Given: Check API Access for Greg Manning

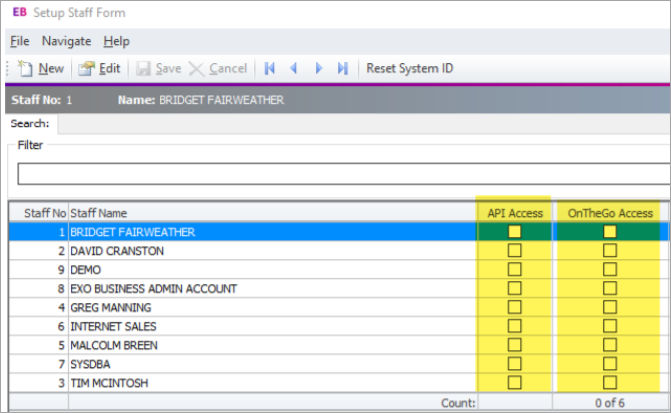Looking at the screenshot, I should click(x=514, y=307).
